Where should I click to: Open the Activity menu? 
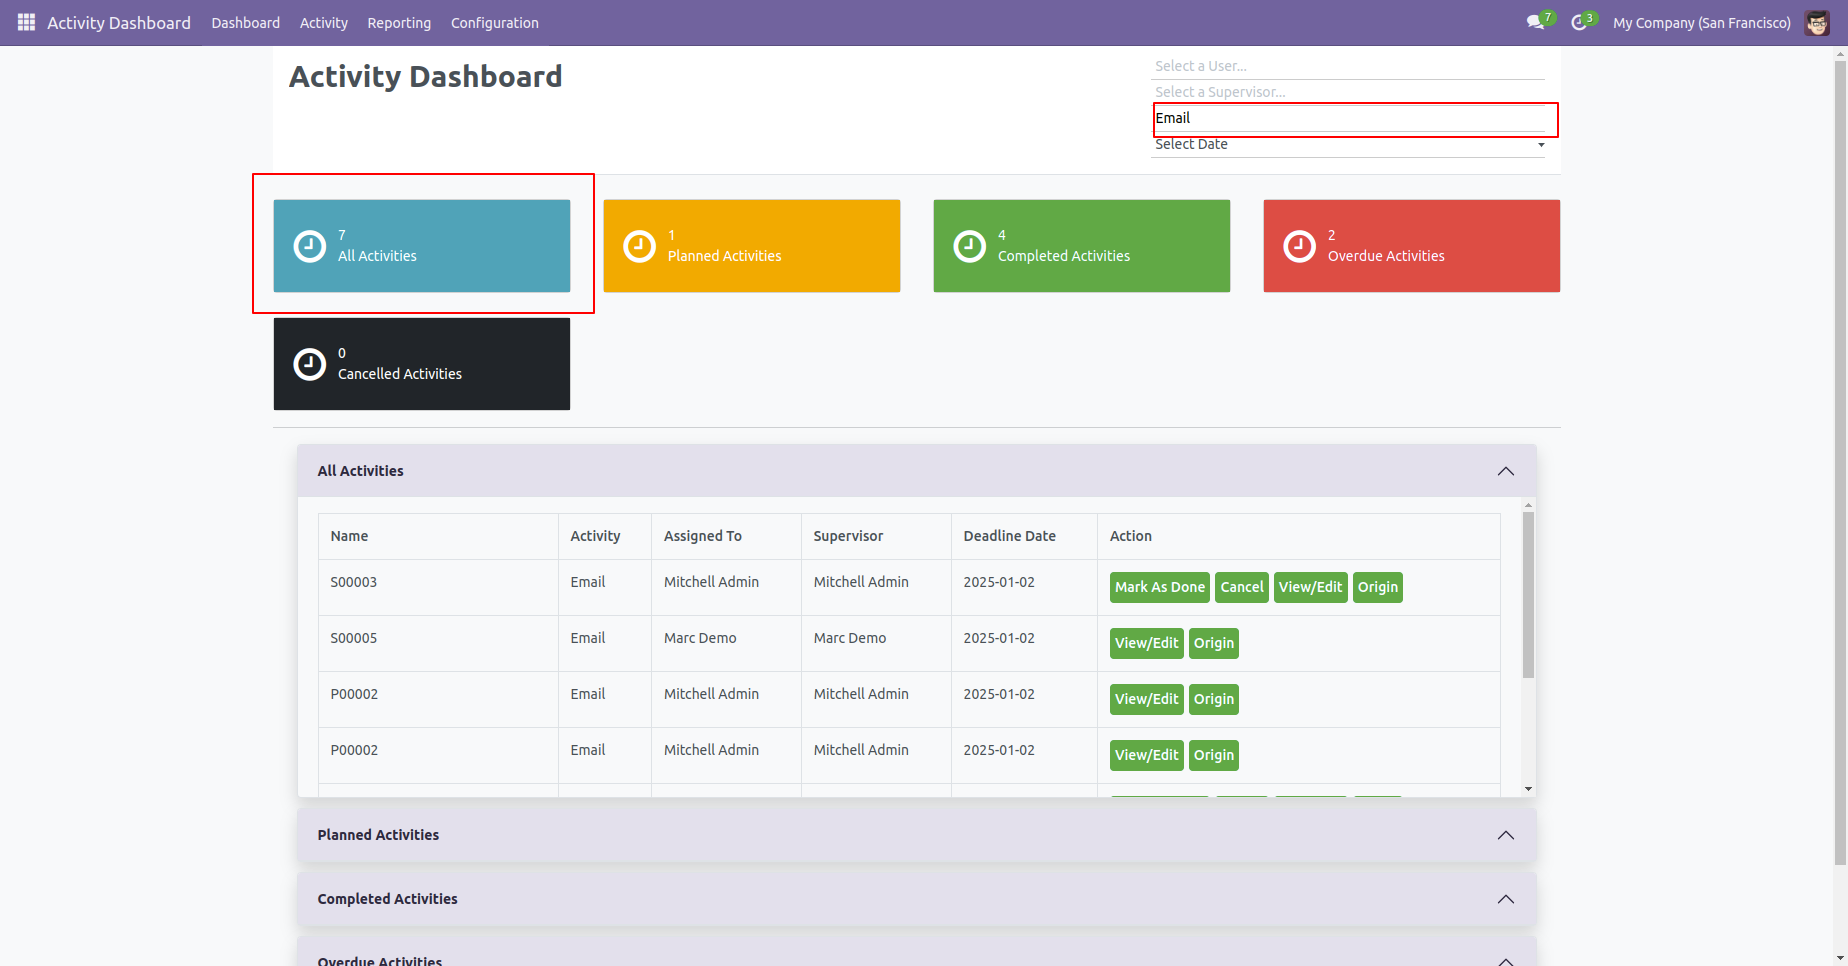tap(323, 23)
